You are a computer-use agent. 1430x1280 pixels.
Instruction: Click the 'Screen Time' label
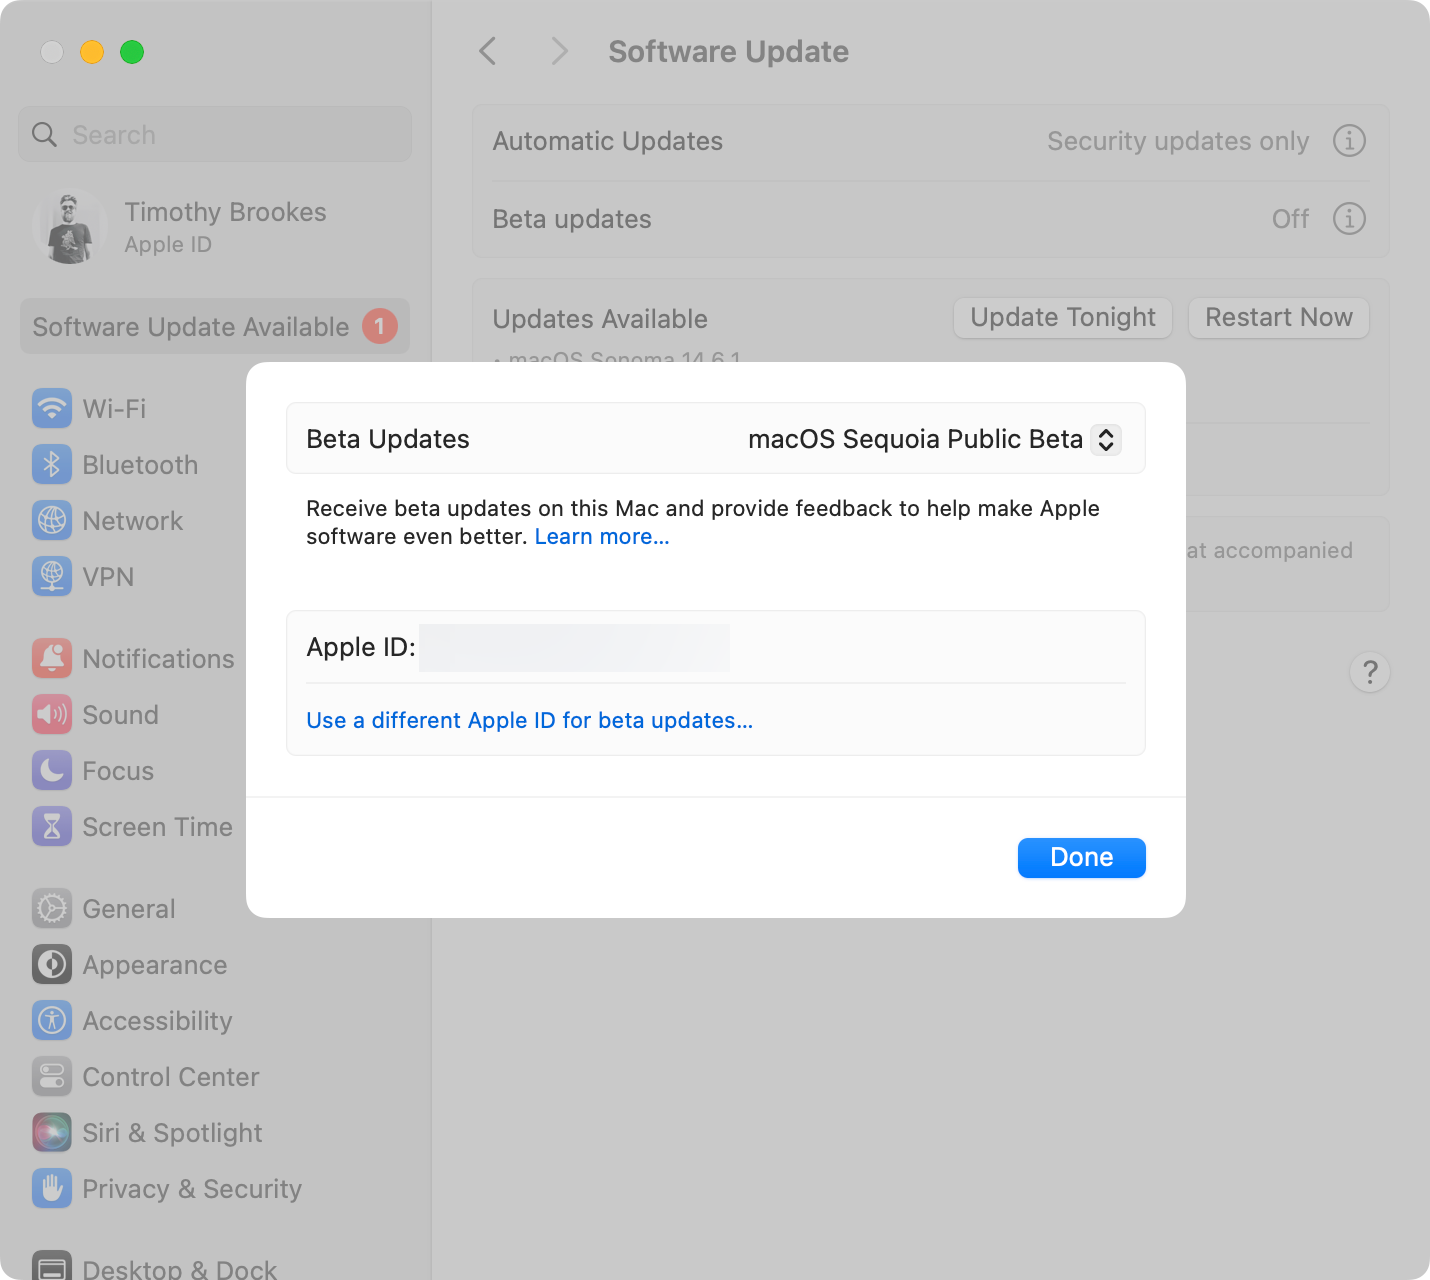pyautogui.click(x=157, y=826)
